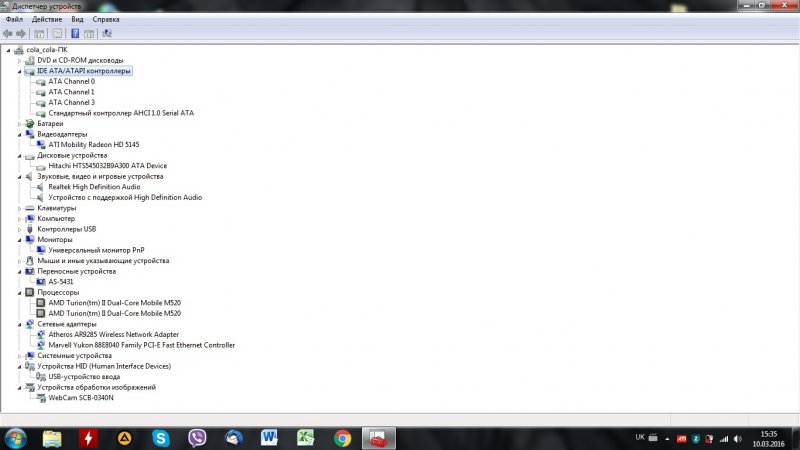Click the WebCam SCB-0340N device icon
Screen dimensions: 800x450
(40, 398)
